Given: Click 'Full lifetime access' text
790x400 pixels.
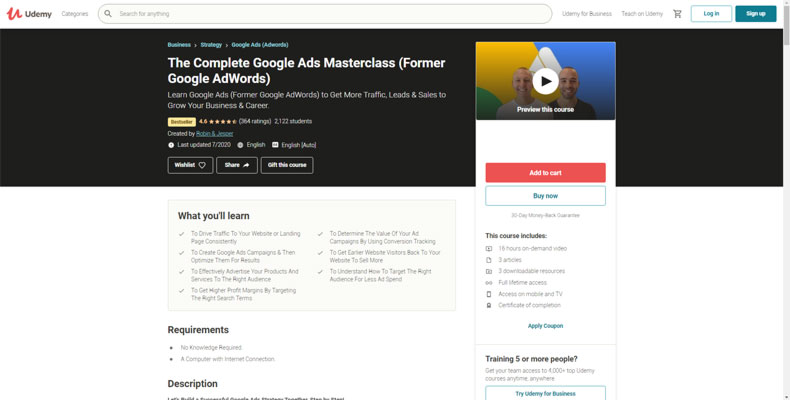Looking at the screenshot, I should pos(522,283).
